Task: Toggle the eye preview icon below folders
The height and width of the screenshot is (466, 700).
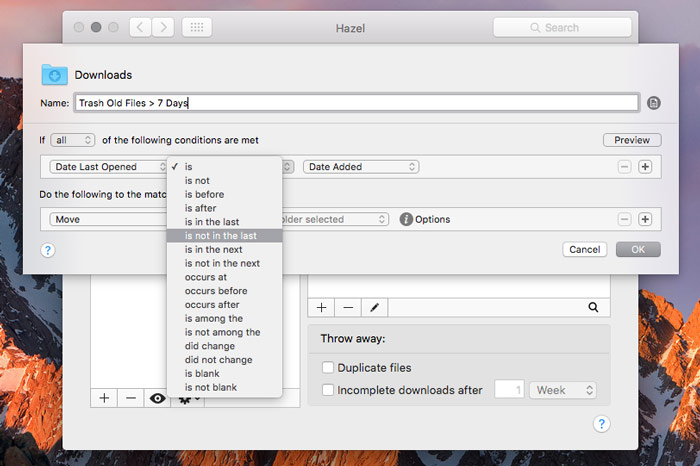Action: pyautogui.click(x=157, y=398)
